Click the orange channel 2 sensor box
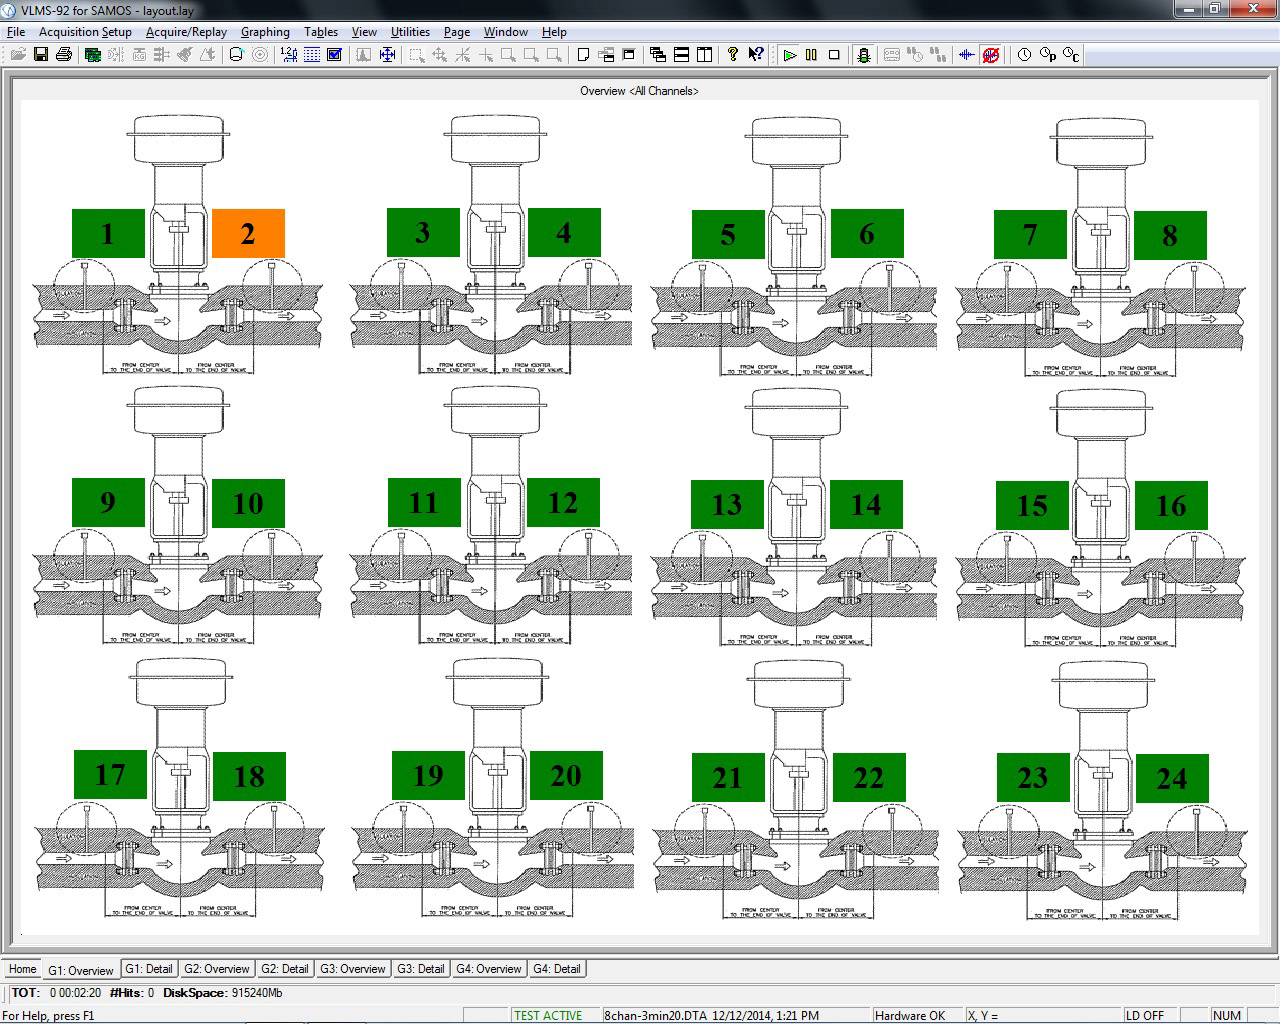The width and height of the screenshot is (1280, 1024). click(248, 234)
